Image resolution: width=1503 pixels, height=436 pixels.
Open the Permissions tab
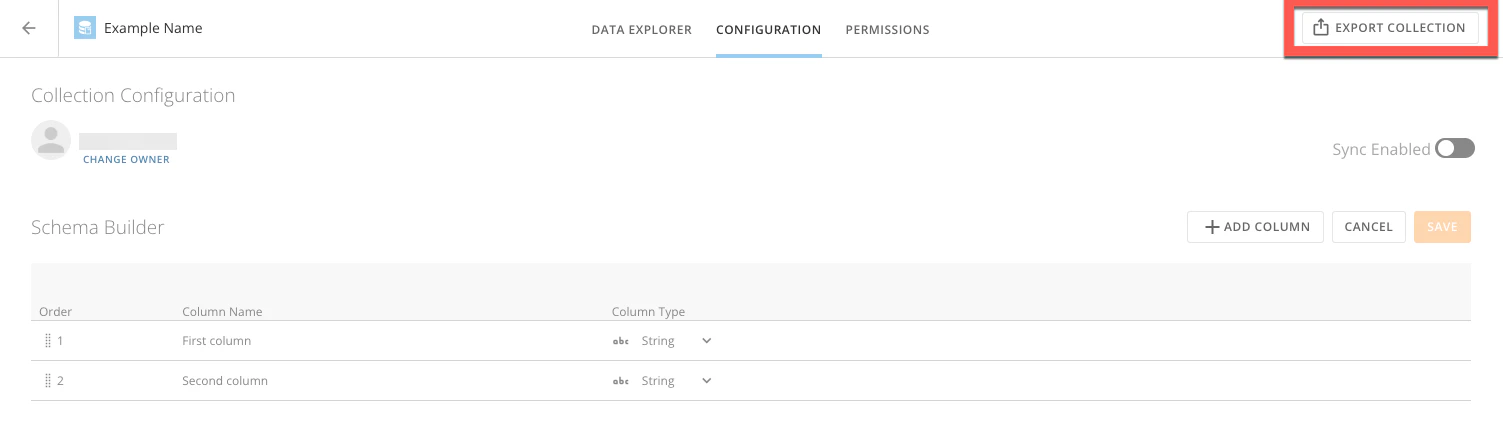coord(887,30)
